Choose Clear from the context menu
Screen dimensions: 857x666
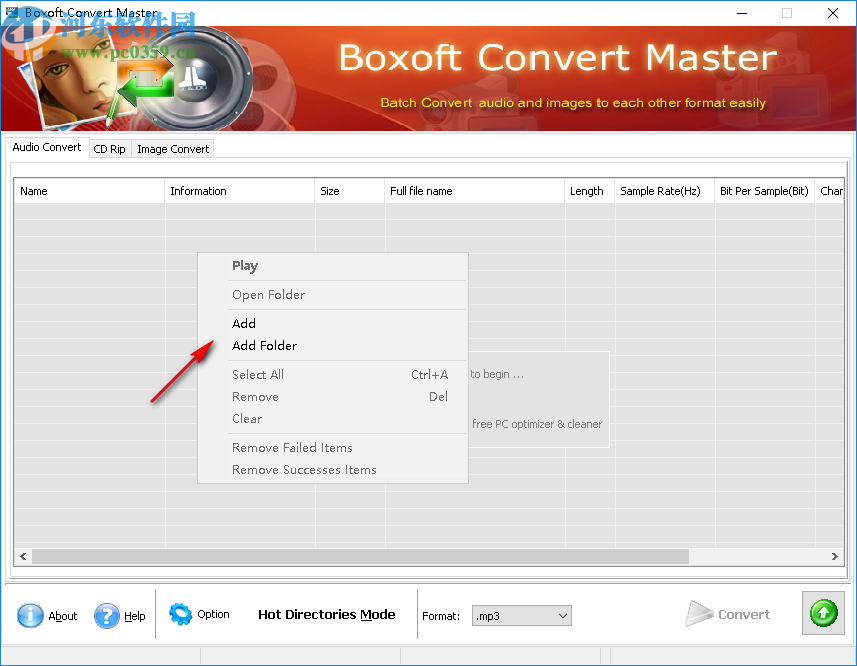pyautogui.click(x=247, y=418)
